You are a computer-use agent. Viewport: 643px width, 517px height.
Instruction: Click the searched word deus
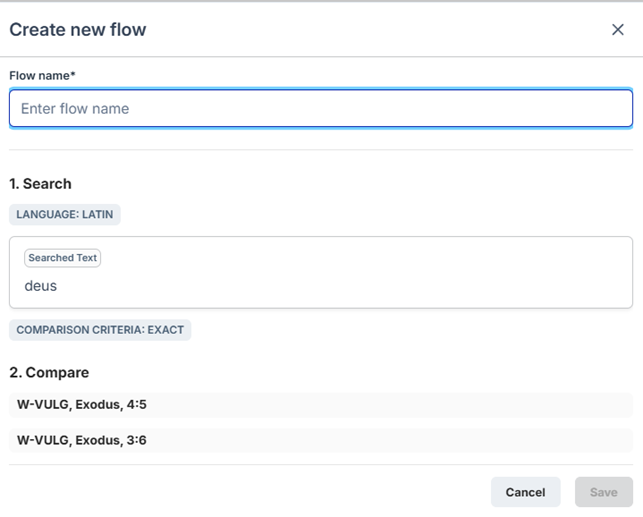coord(41,286)
